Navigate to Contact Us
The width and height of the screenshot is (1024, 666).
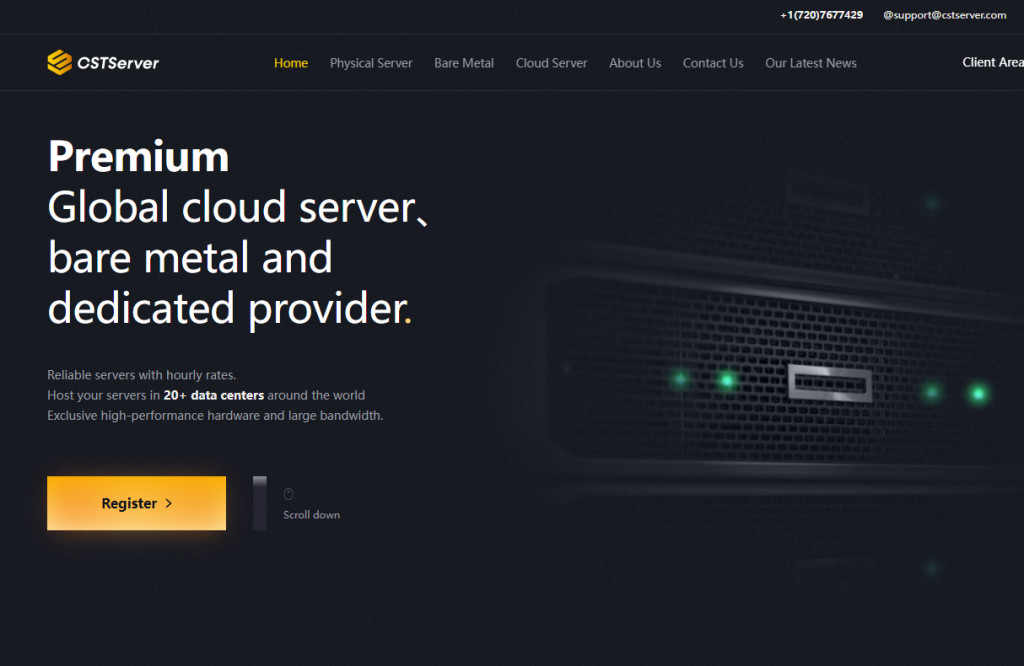tap(713, 63)
